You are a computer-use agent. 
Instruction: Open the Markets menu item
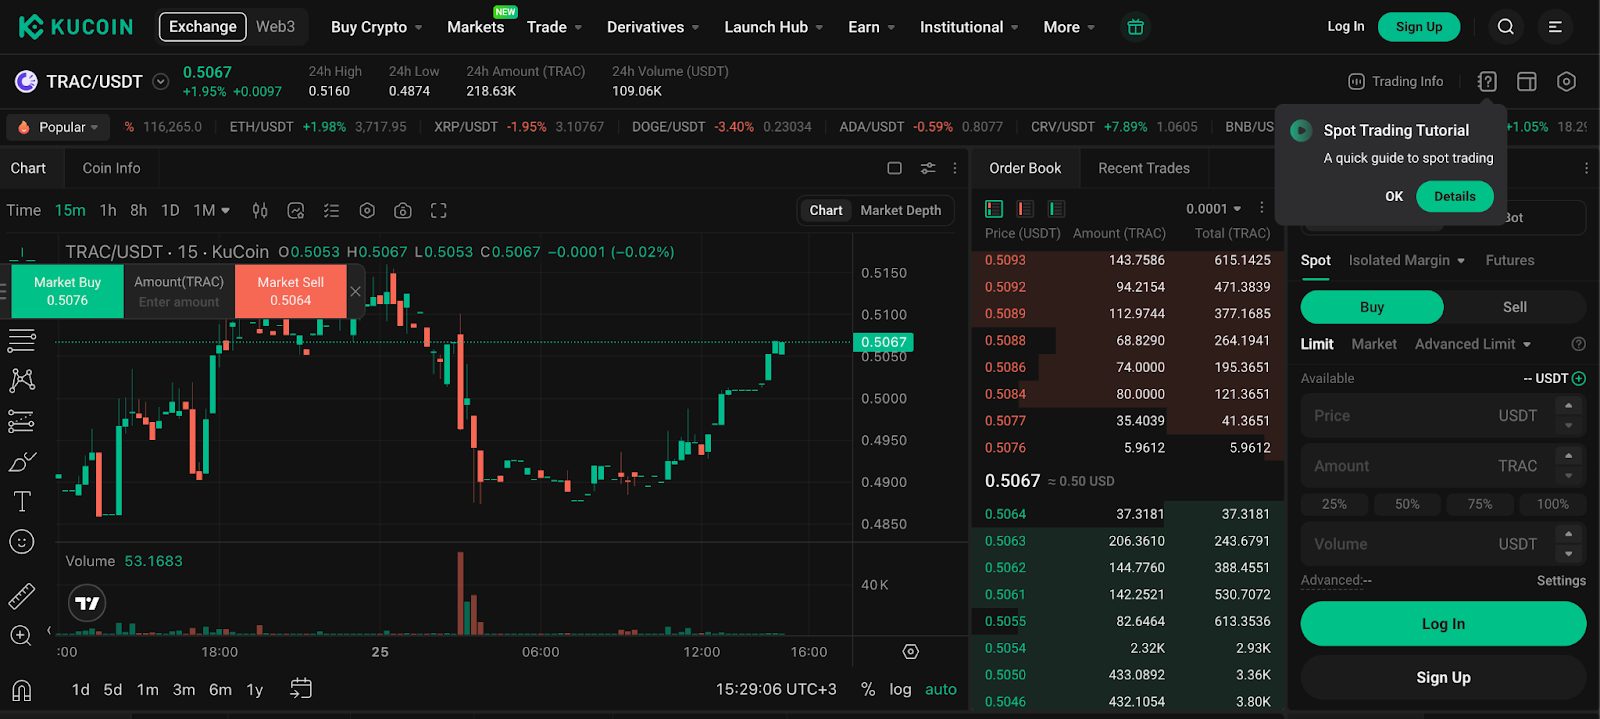[x=475, y=27]
